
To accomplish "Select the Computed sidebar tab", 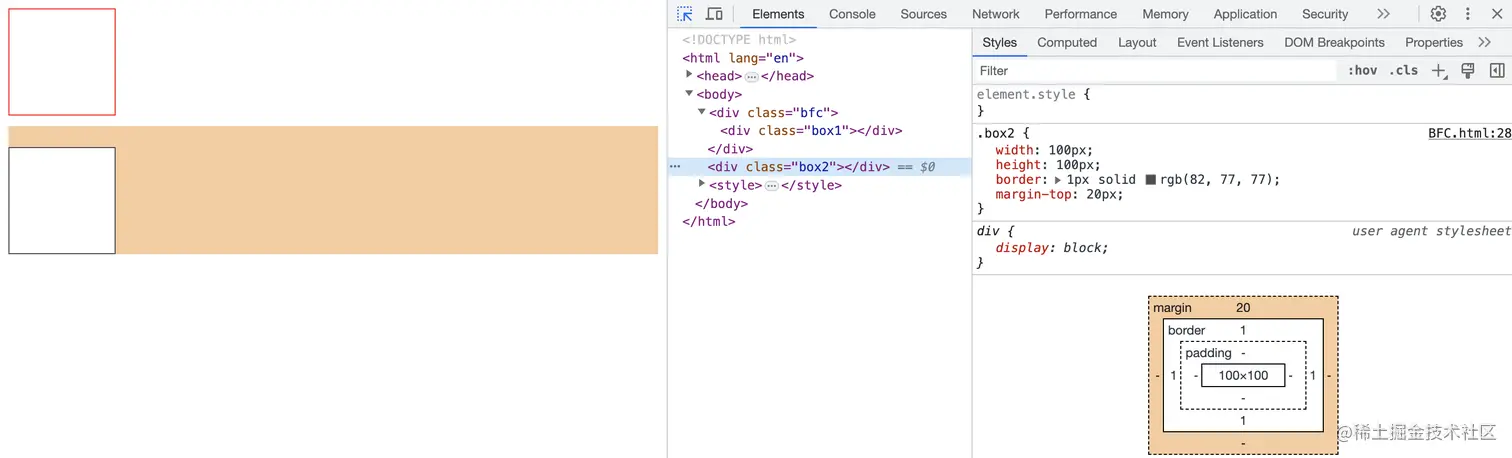I will pos(1067,42).
